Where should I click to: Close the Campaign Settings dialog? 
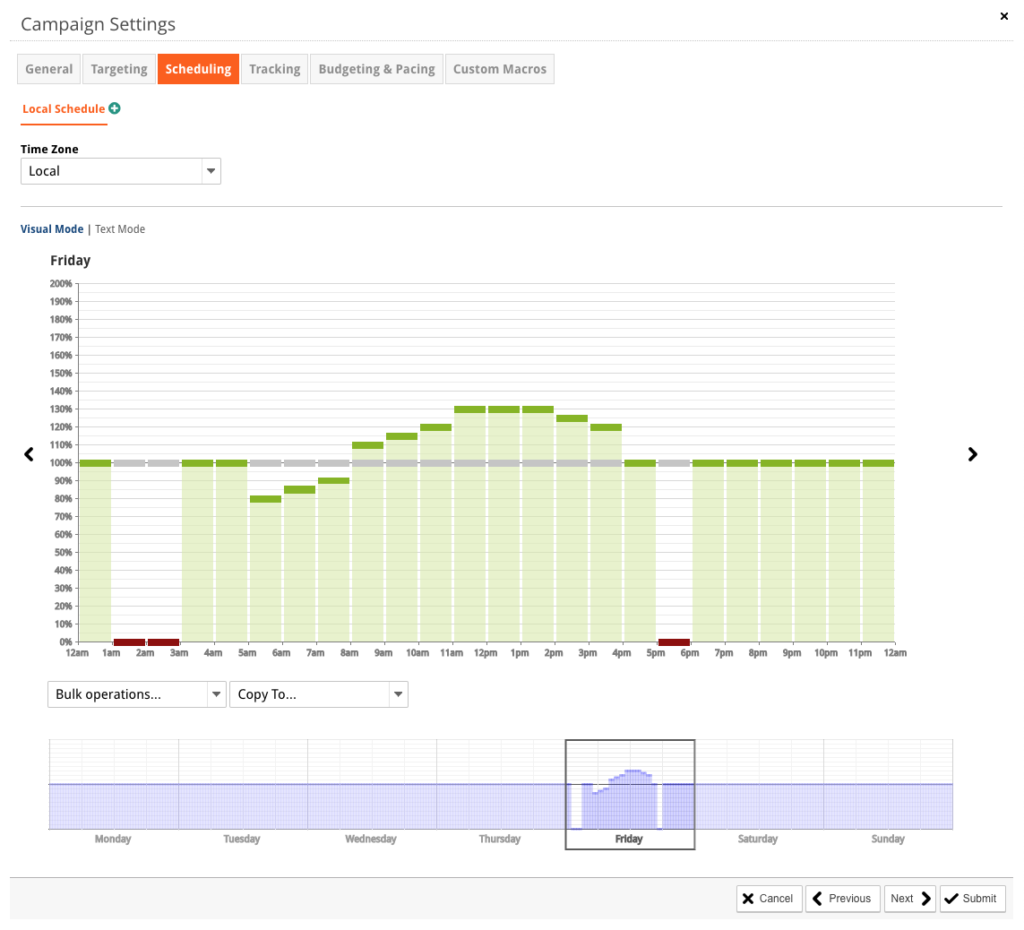tap(1004, 16)
